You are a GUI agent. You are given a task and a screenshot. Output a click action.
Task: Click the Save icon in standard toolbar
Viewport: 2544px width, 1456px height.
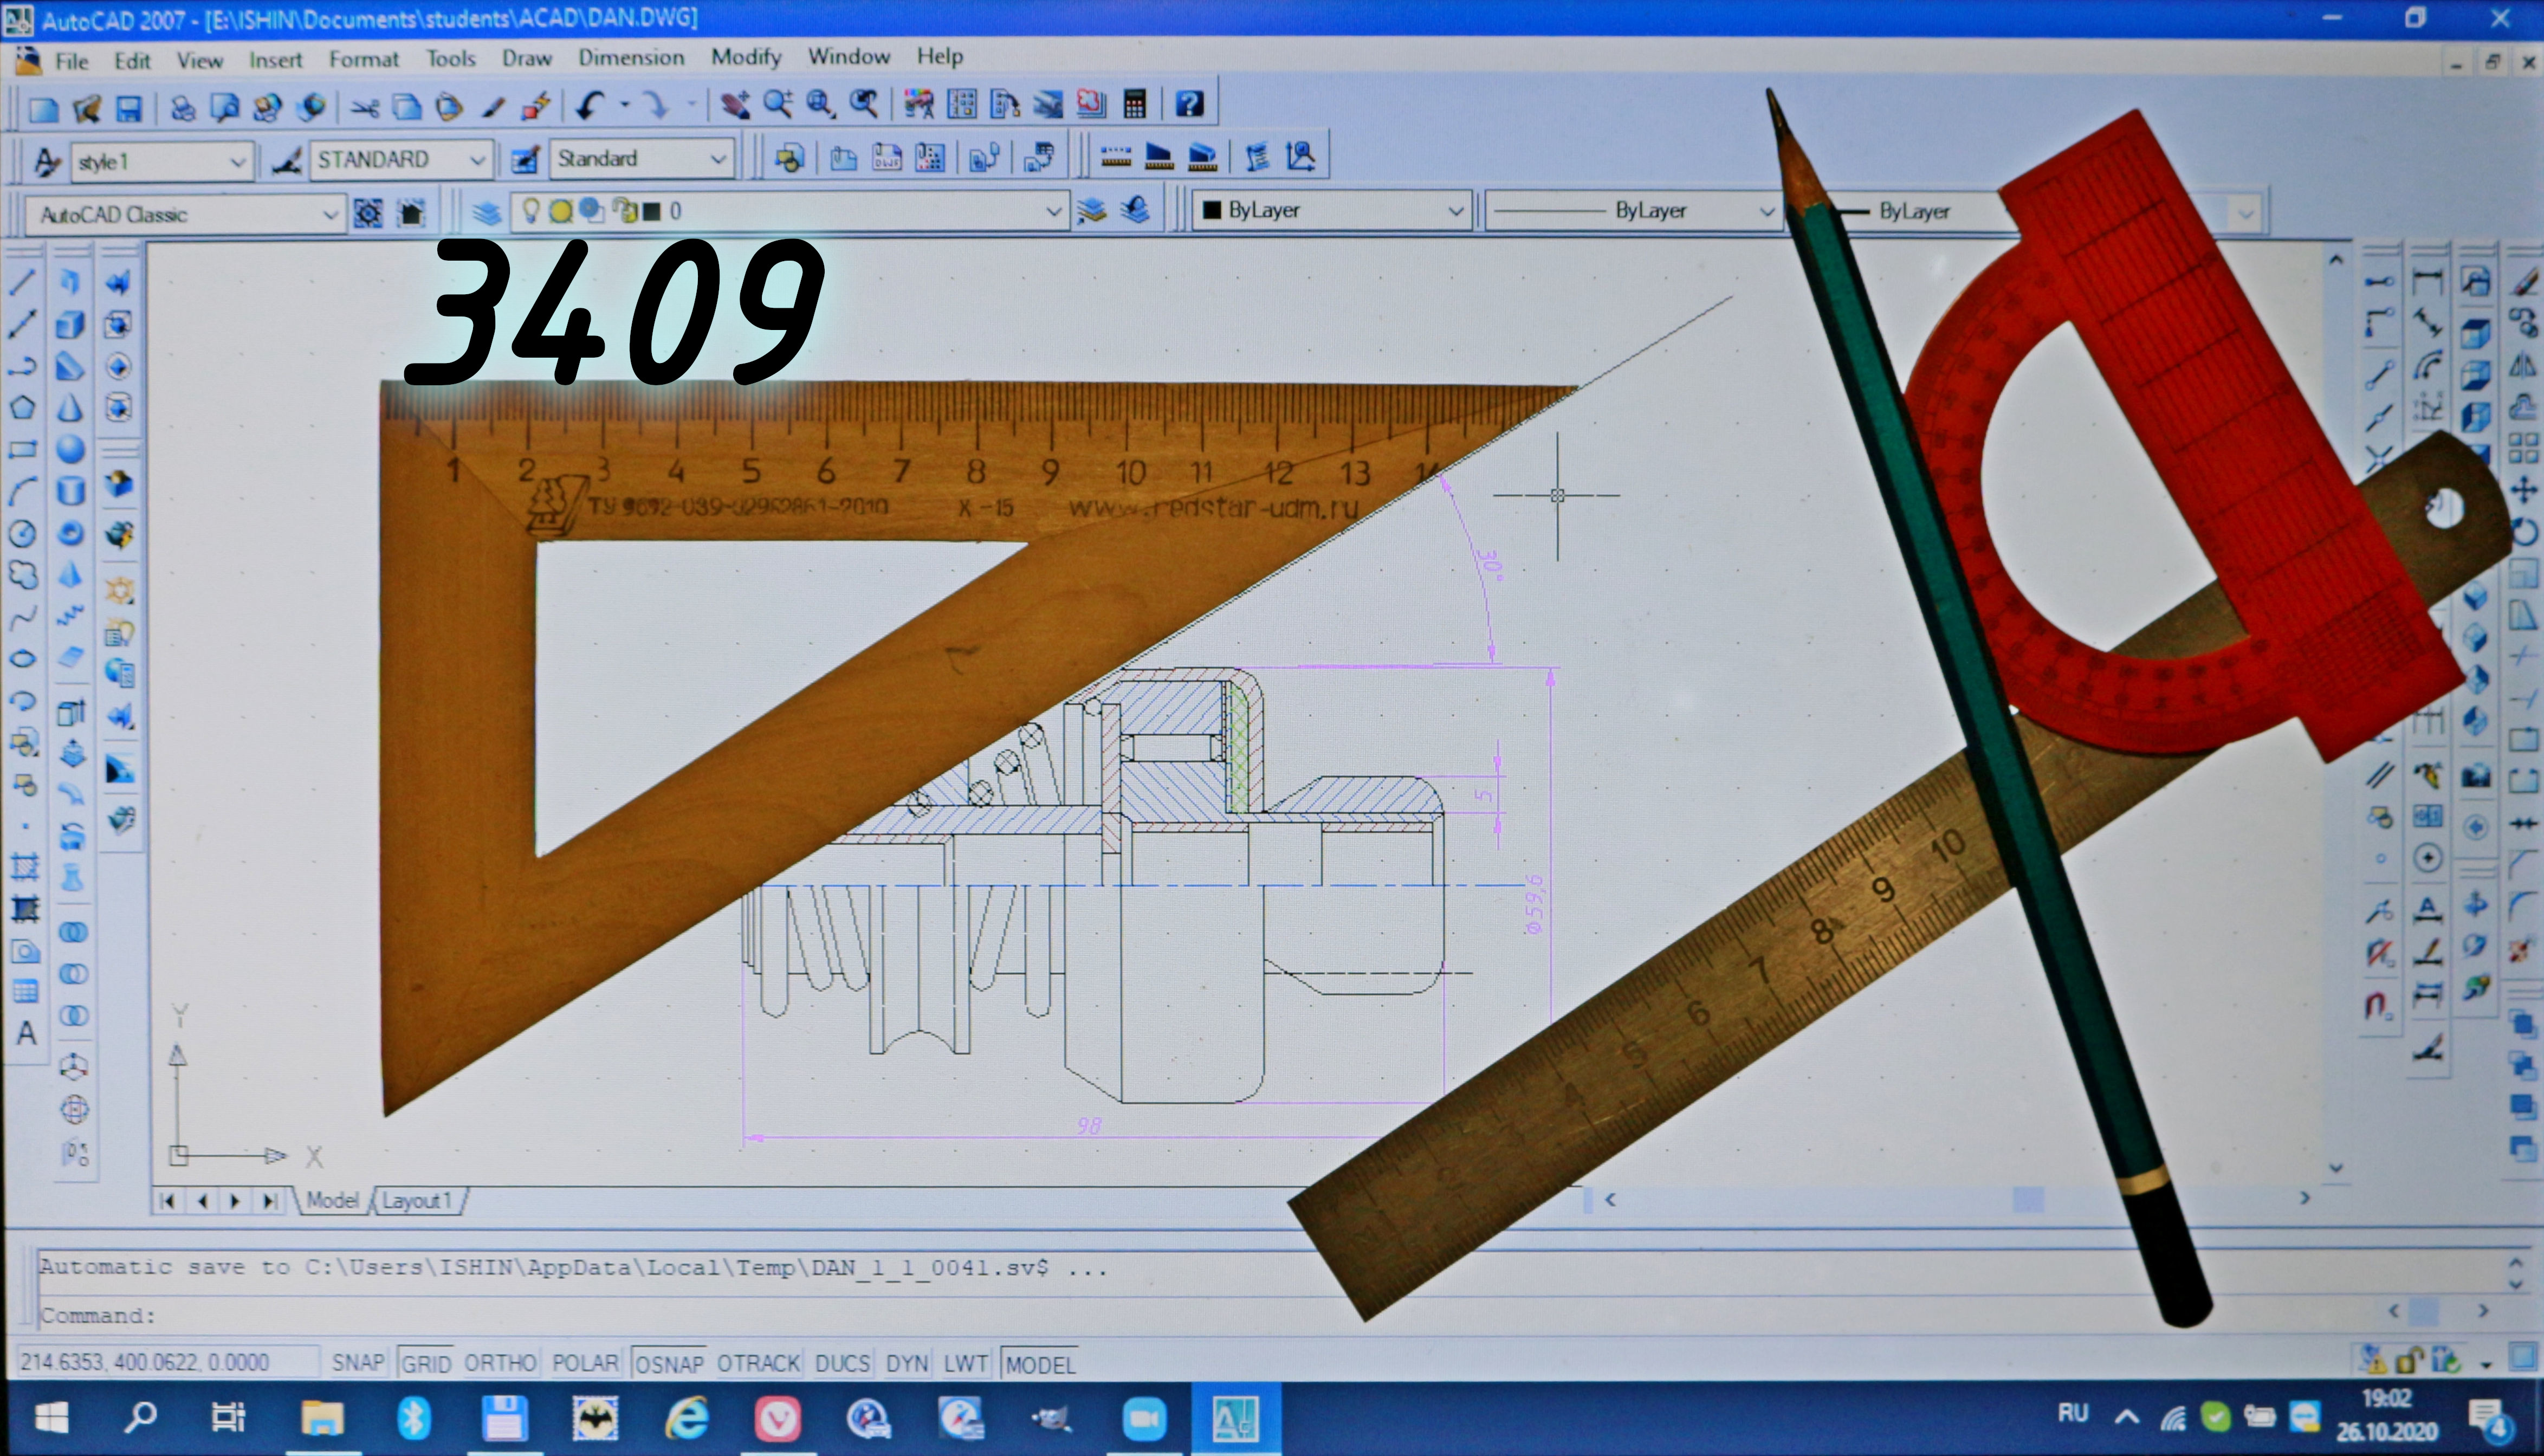(x=129, y=108)
